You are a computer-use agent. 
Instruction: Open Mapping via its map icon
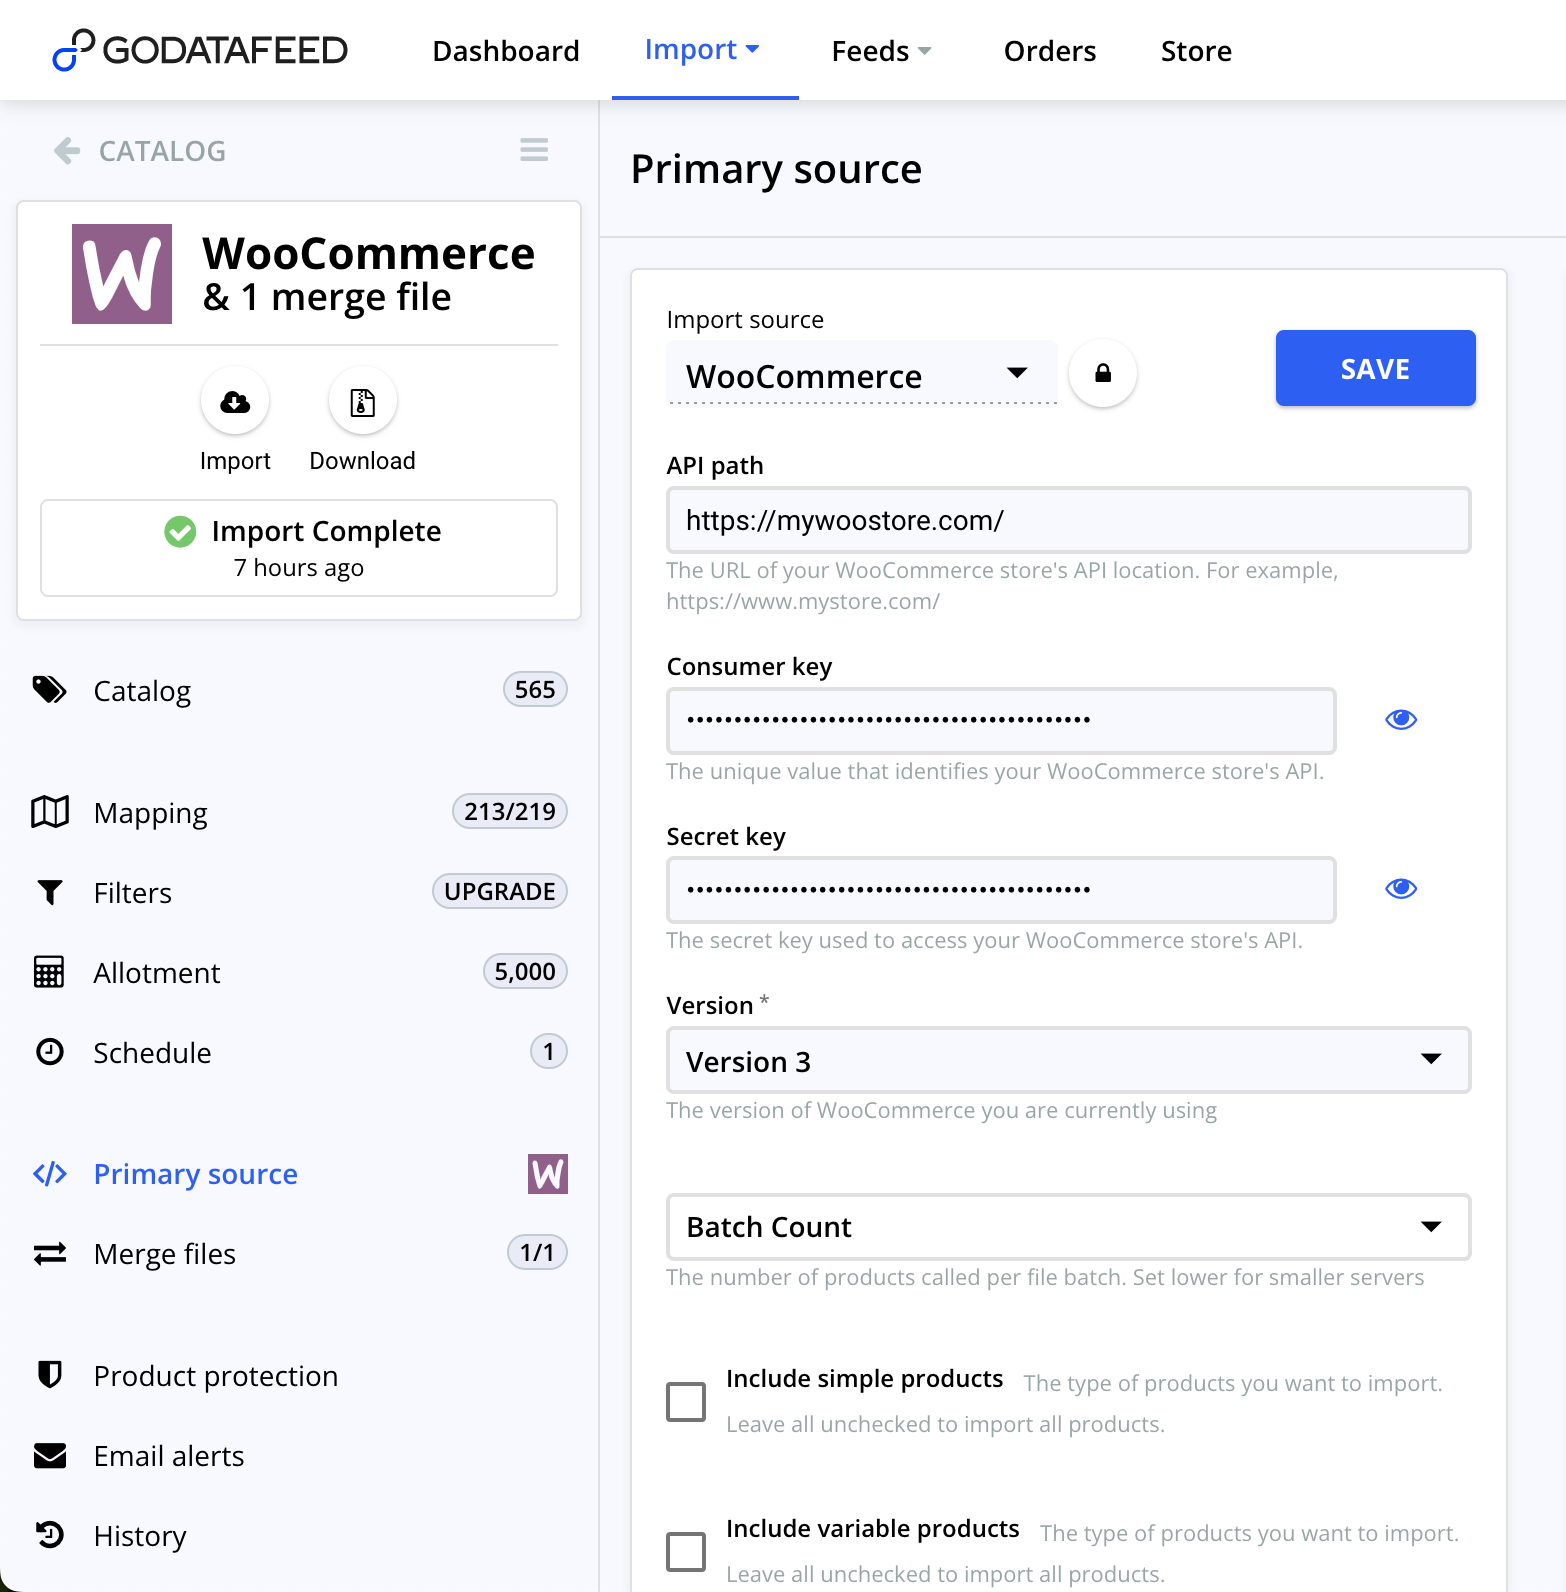50,812
